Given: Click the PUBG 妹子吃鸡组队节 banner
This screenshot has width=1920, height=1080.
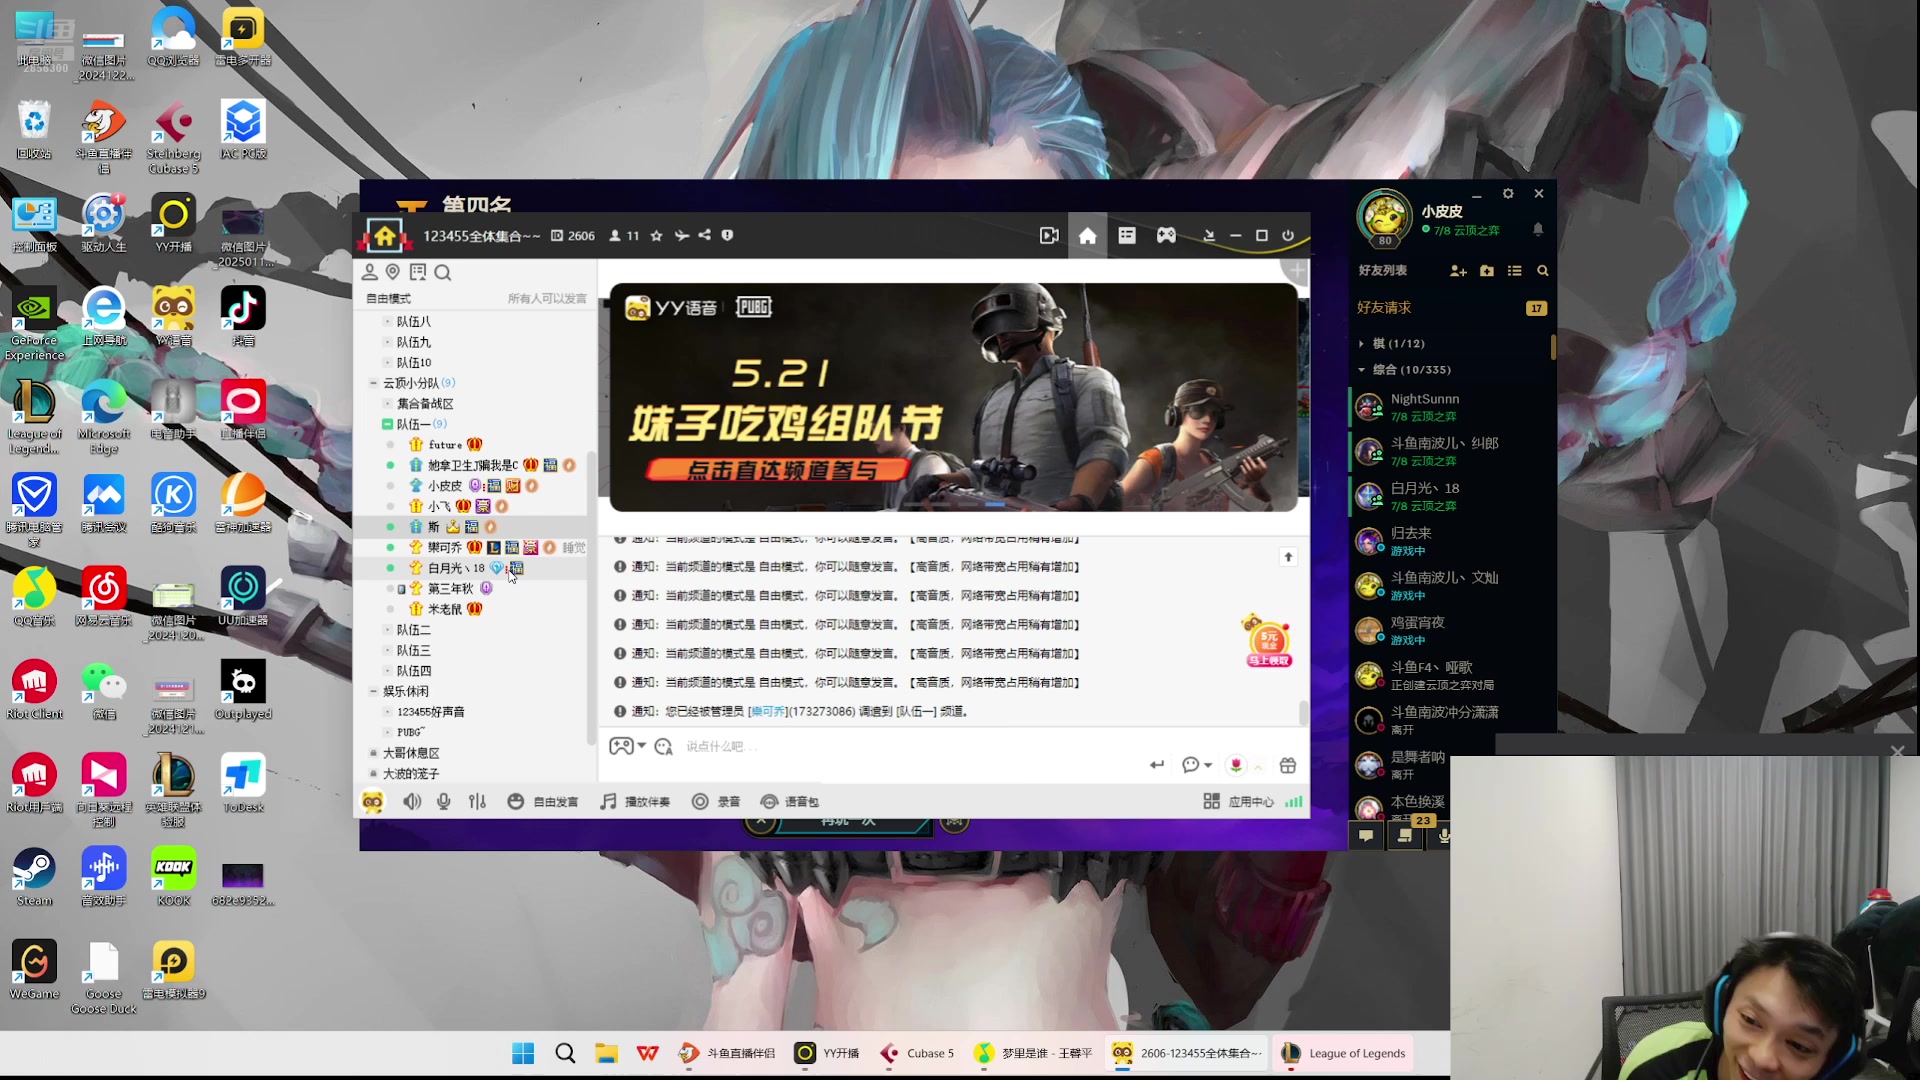Looking at the screenshot, I should [x=954, y=398].
